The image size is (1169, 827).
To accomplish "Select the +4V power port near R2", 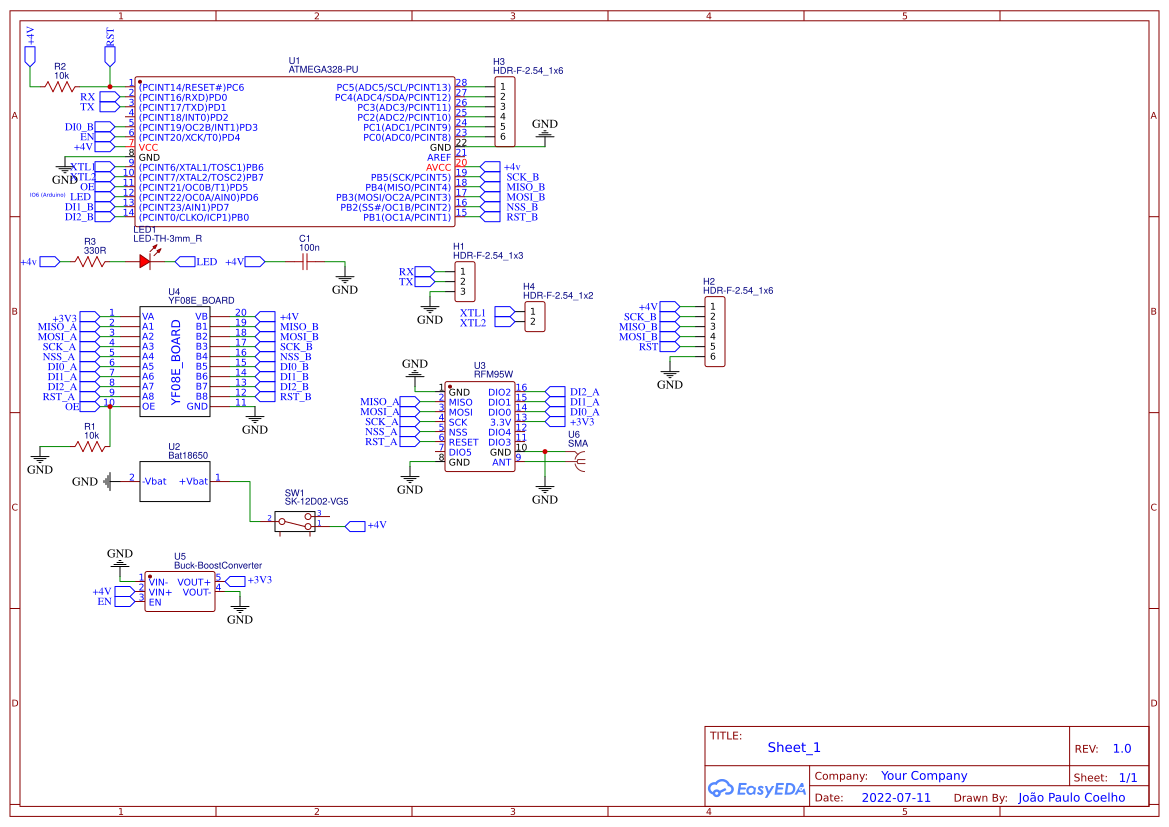I will pos(31,55).
